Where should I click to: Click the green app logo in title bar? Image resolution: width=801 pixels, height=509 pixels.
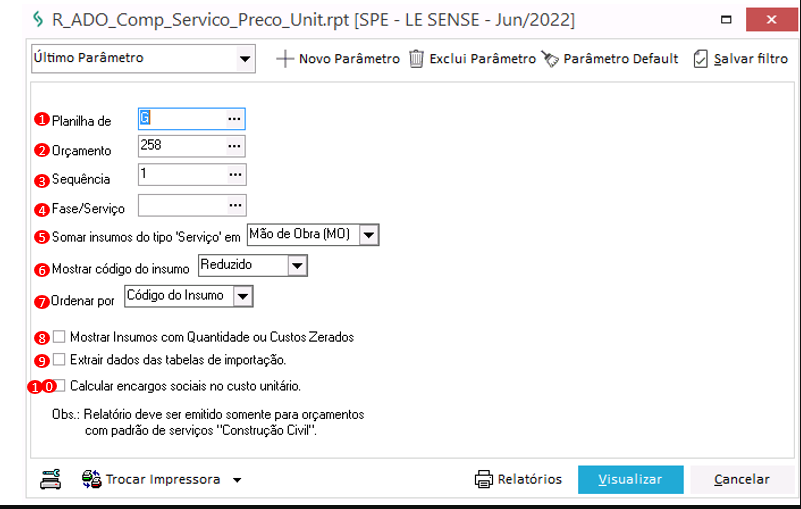pos(38,19)
